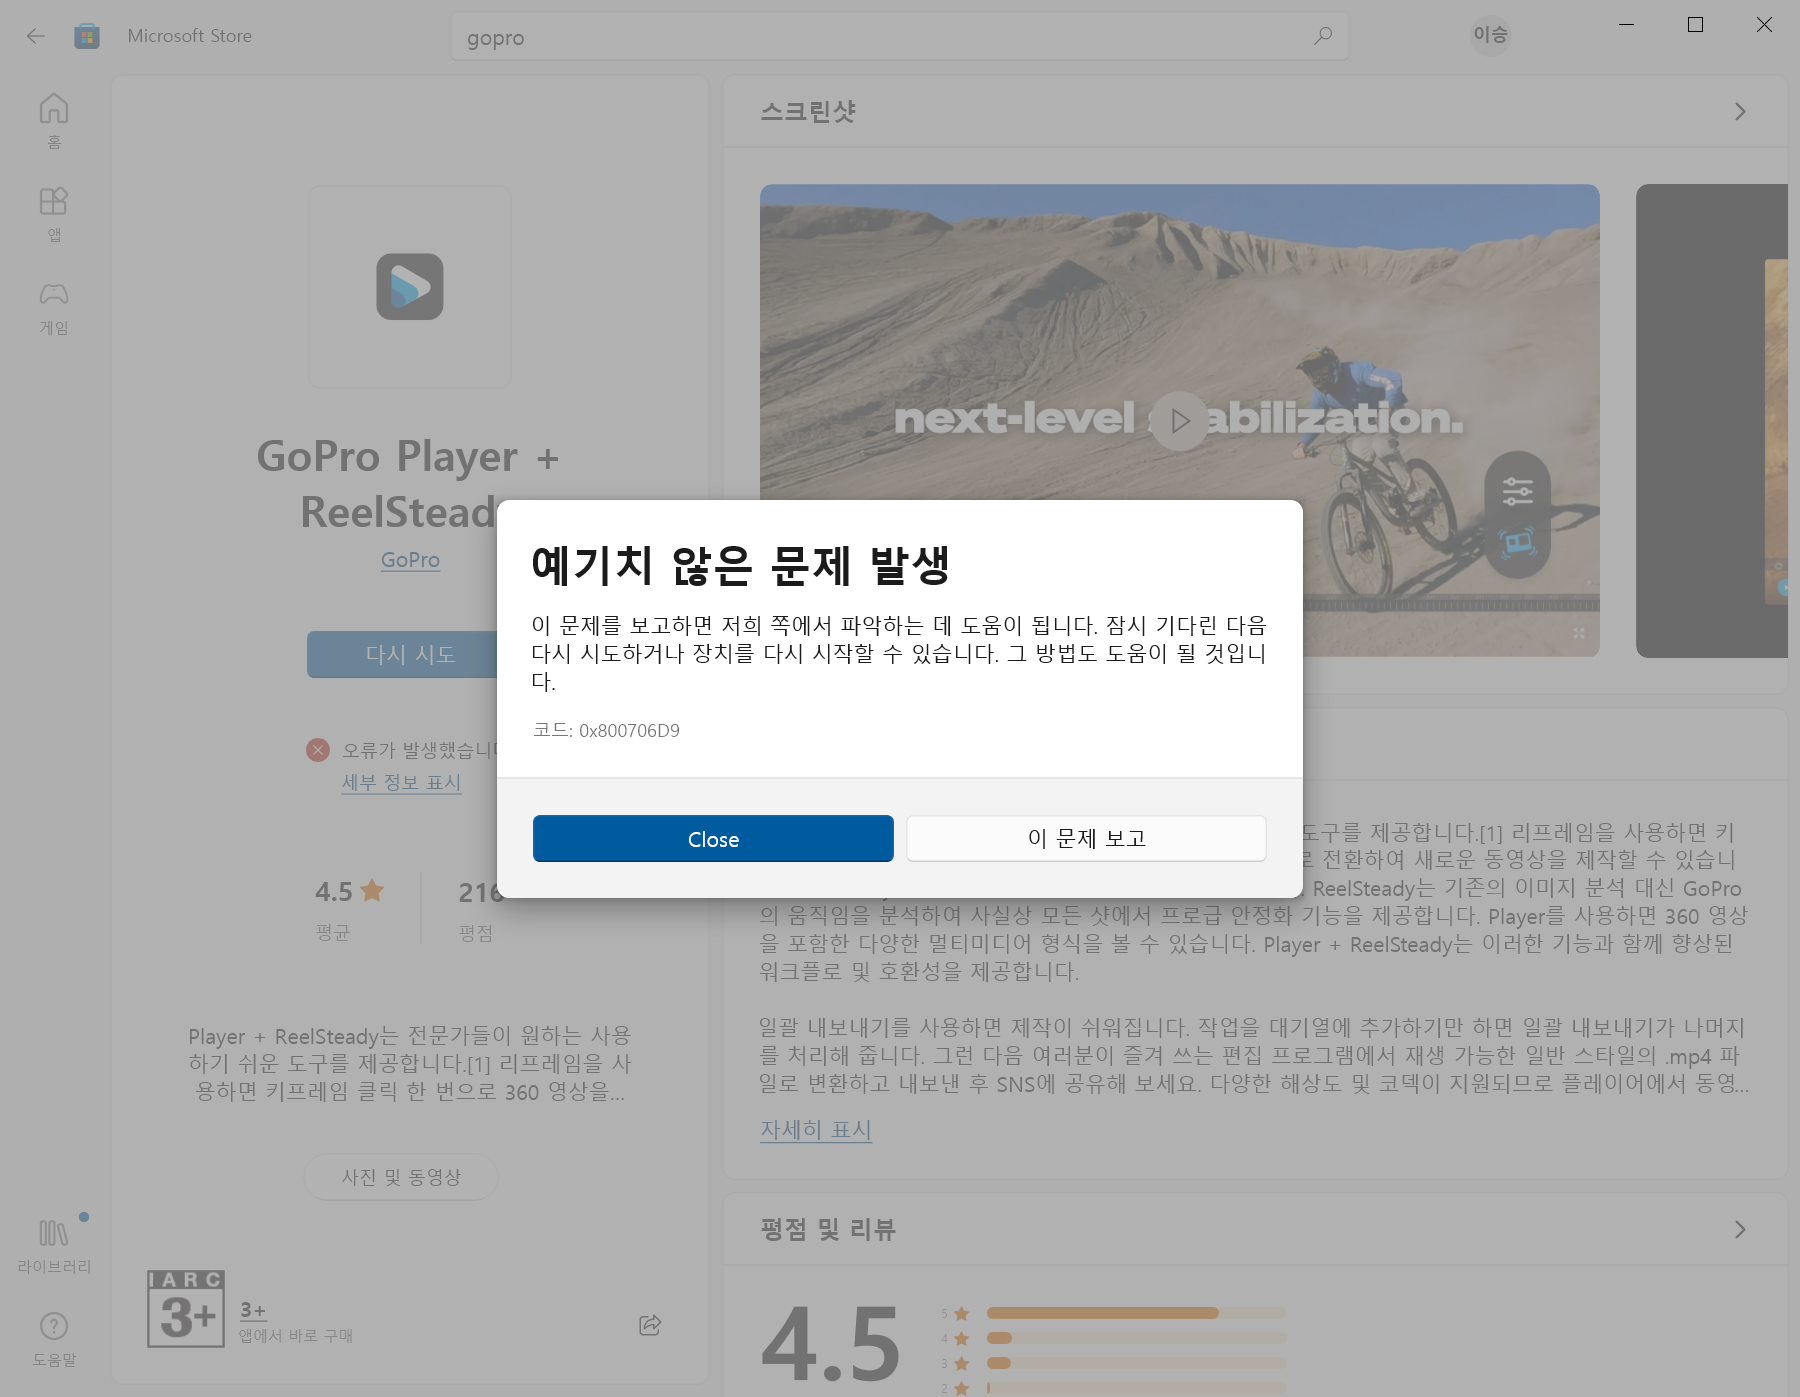Click the search magnifier icon
Screen dimensions: 1800x1397
point(1323,36)
